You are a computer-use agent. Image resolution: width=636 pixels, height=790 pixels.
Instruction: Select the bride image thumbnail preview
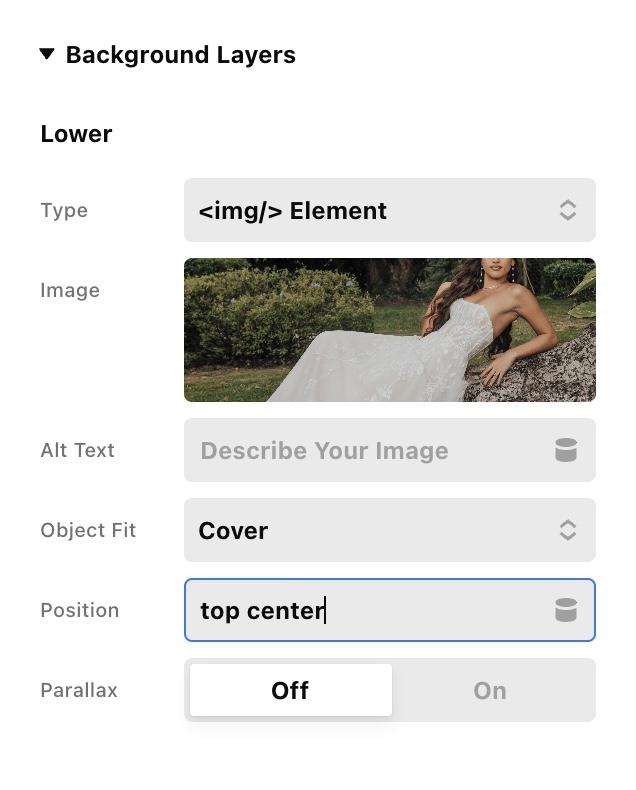pyautogui.click(x=390, y=330)
